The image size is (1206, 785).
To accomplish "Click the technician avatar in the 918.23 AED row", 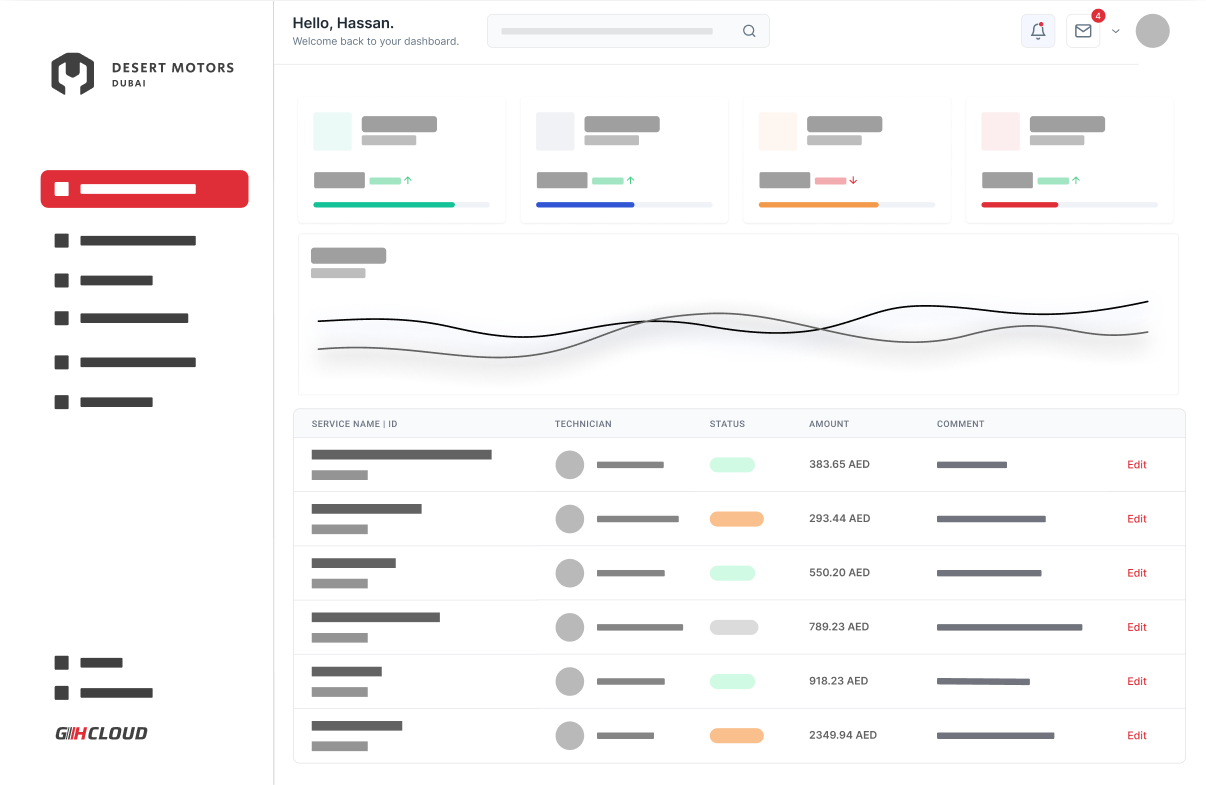I will [570, 681].
